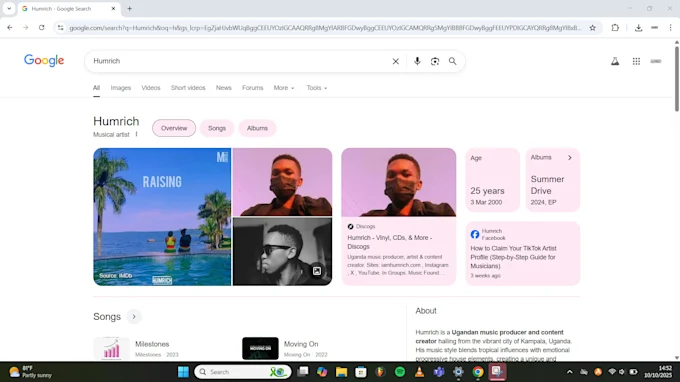
Task: Switch to the Images results tab
Action: pyautogui.click(x=121, y=88)
